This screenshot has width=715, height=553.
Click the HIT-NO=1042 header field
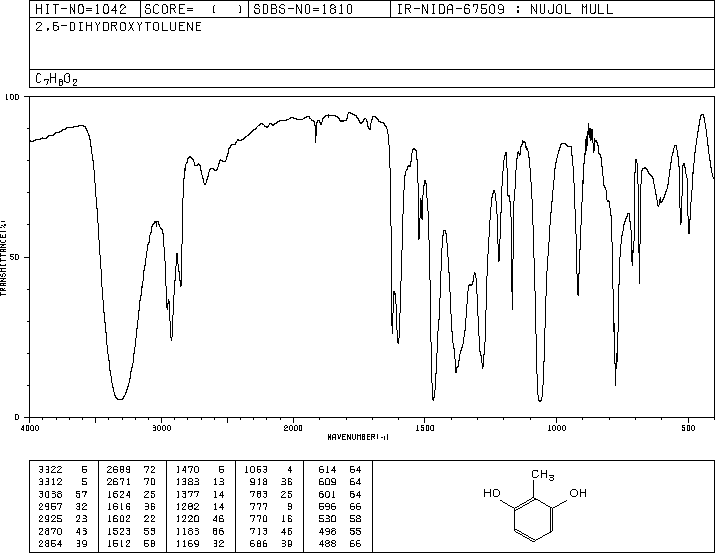(85, 9)
